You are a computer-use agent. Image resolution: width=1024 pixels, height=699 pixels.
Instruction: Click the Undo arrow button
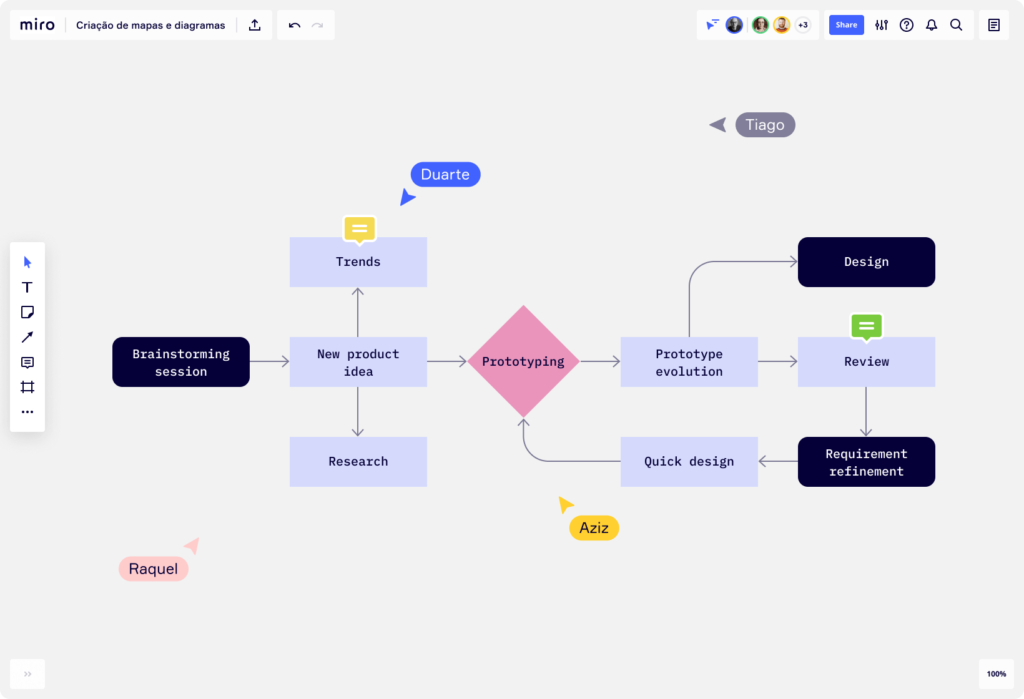click(x=292, y=24)
